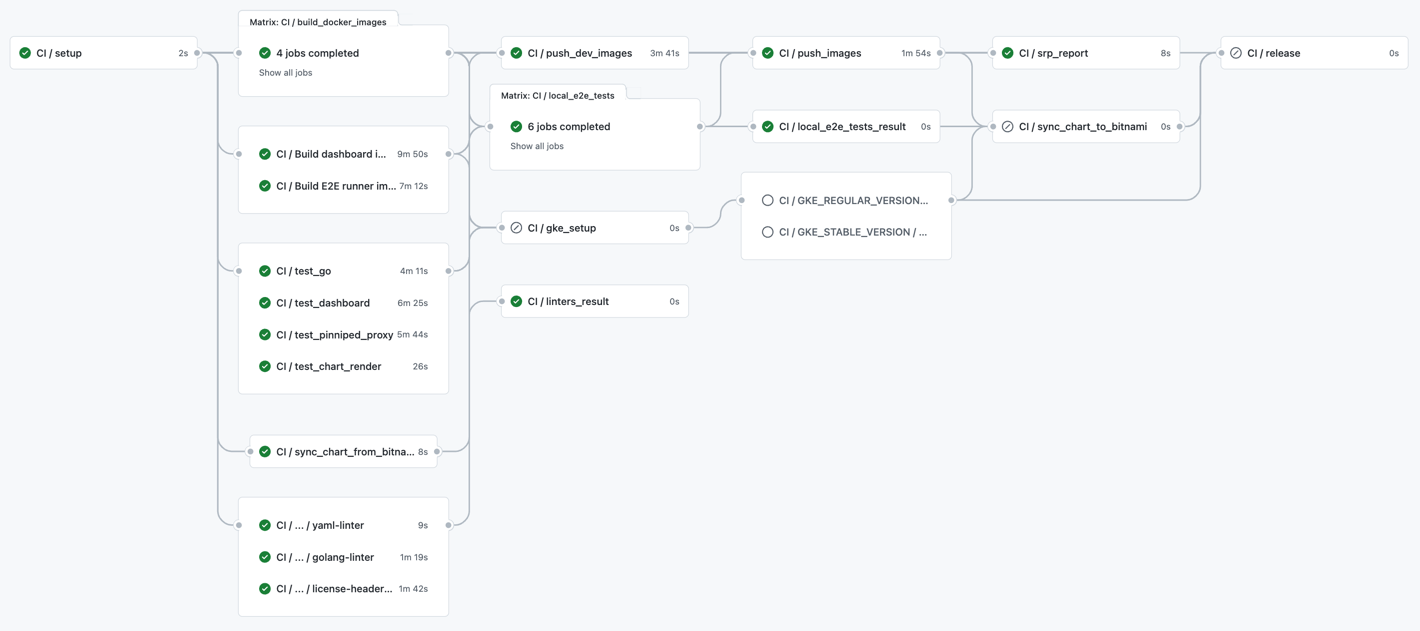Click the success check icon next to test_go
1420x631 pixels.
pos(264,270)
